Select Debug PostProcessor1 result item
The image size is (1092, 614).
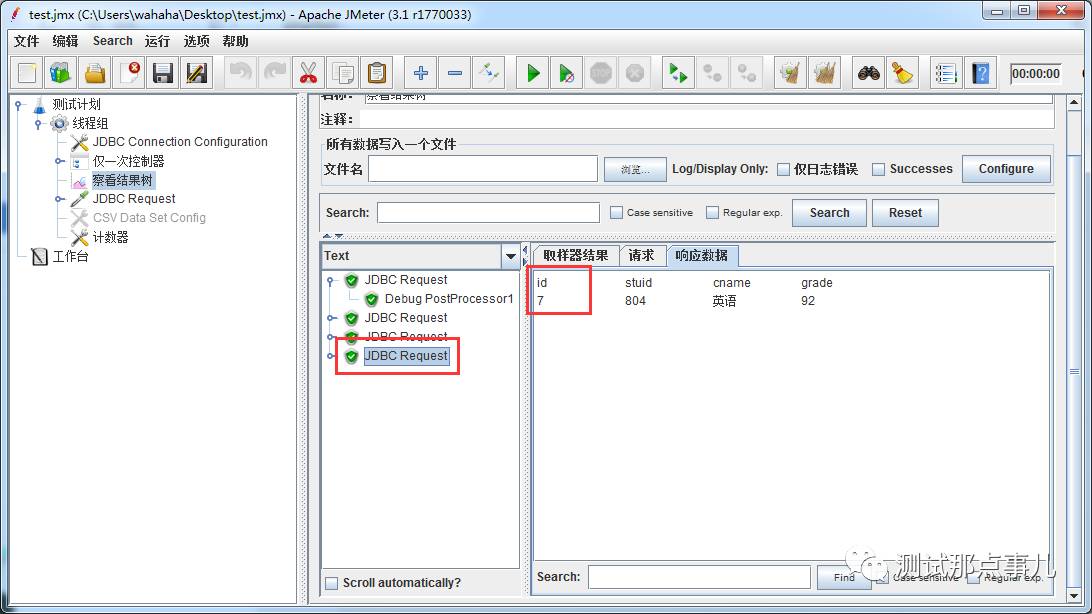pyautogui.click(x=448, y=299)
